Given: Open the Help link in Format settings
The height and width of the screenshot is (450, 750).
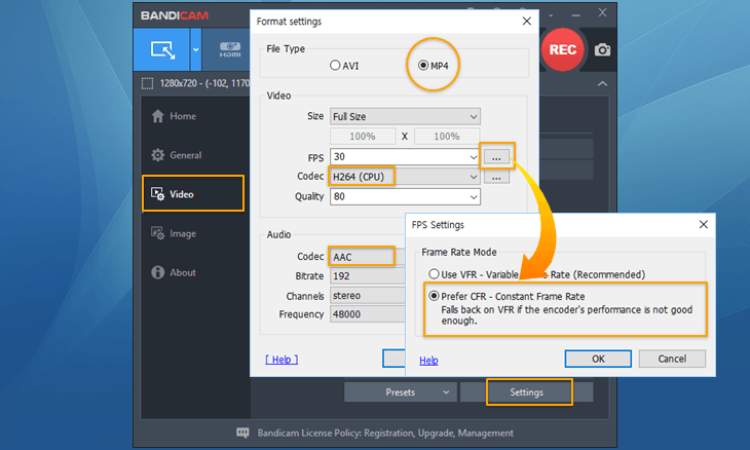Looking at the screenshot, I should pyautogui.click(x=281, y=360).
